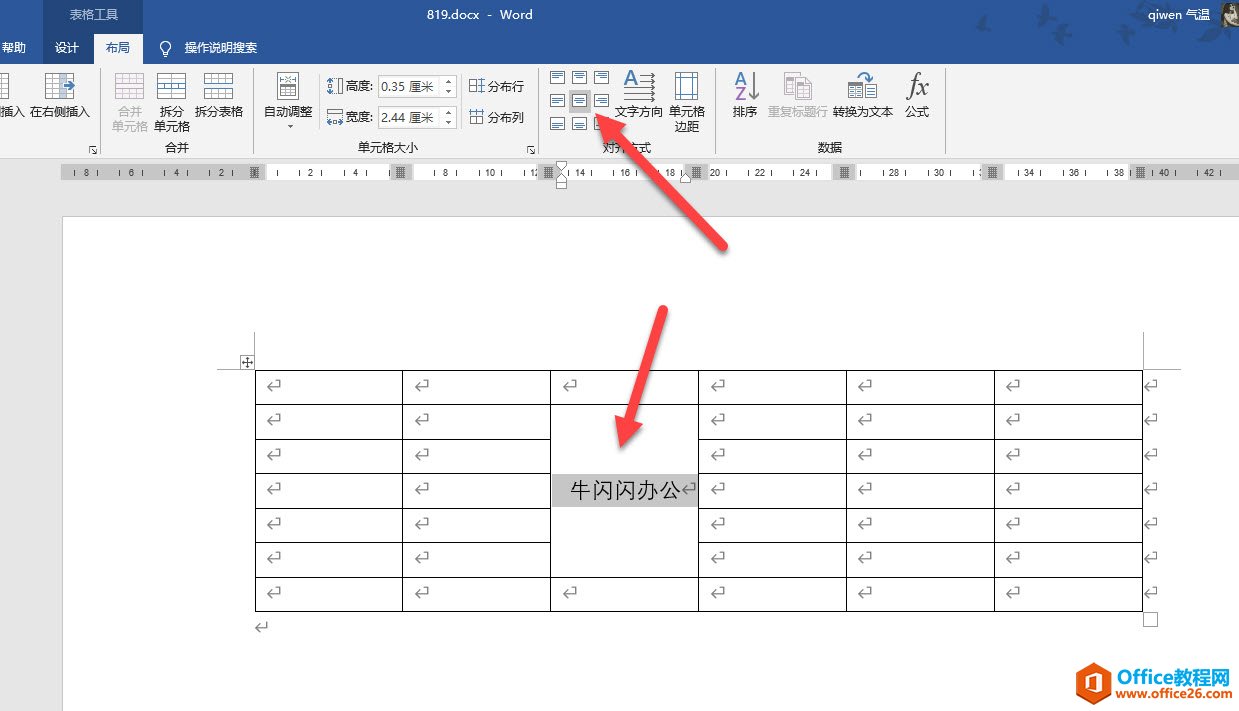Image resolution: width=1239 pixels, height=711 pixels.
Task: Open the Cell Size dialog launcher arrow
Action: (531, 149)
